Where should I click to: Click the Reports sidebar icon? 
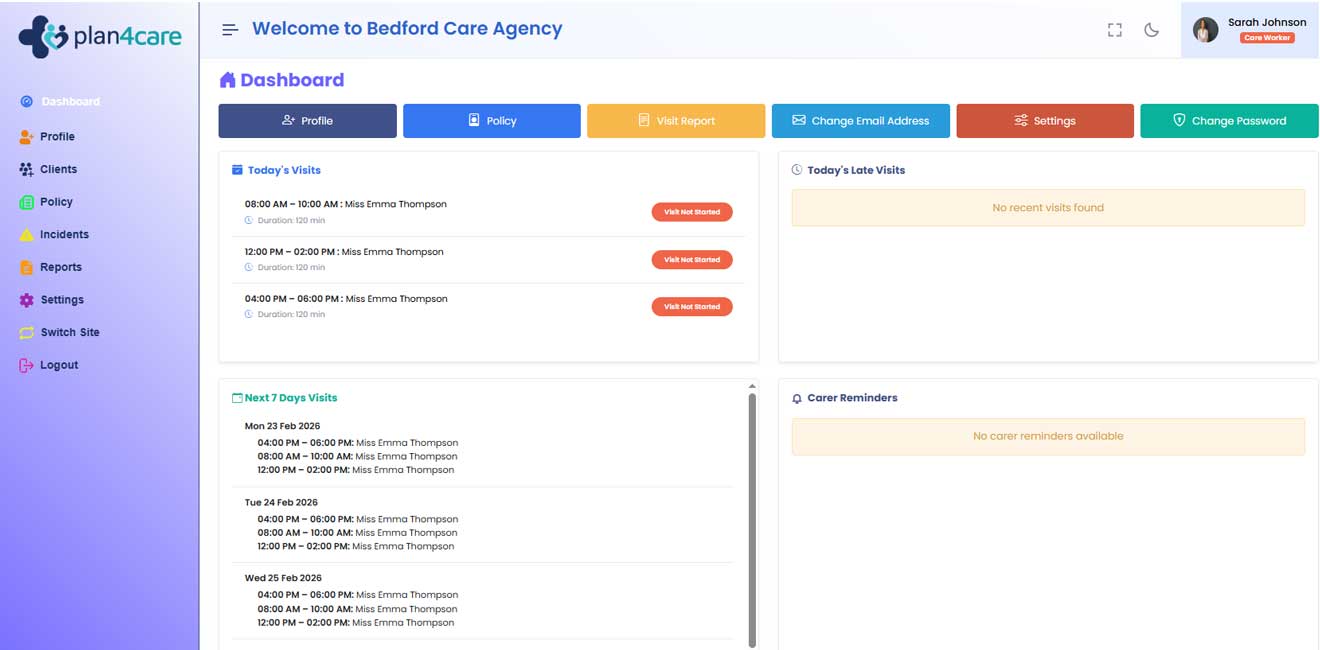tap(27, 268)
